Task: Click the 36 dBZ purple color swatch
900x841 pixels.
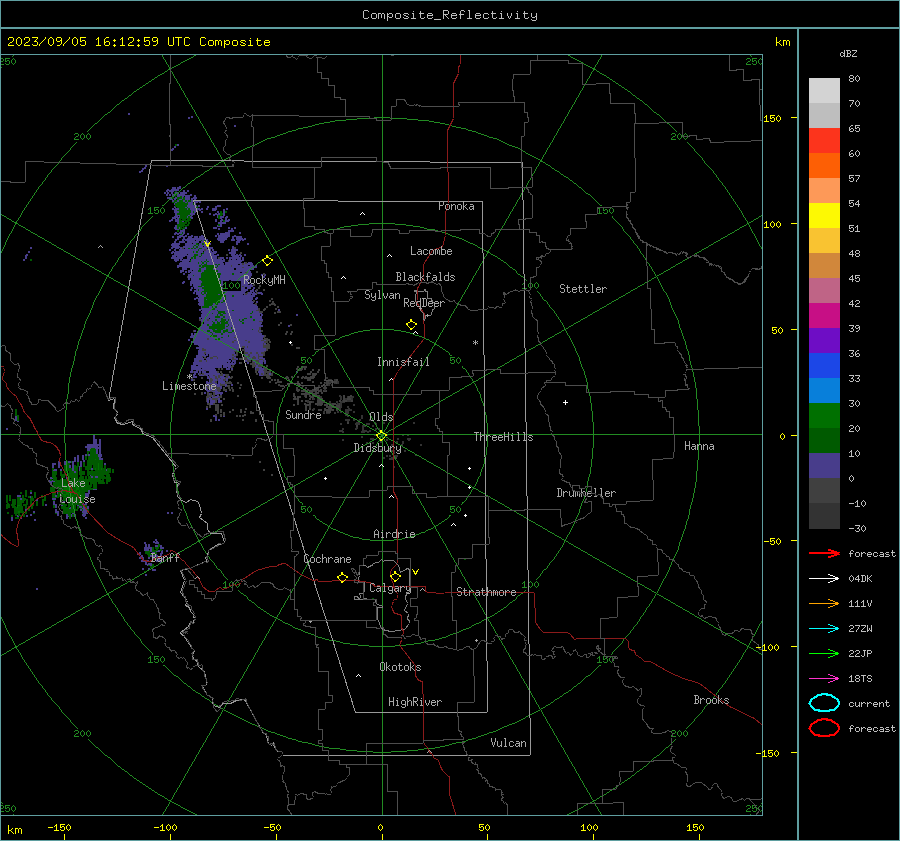Action: (824, 340)
